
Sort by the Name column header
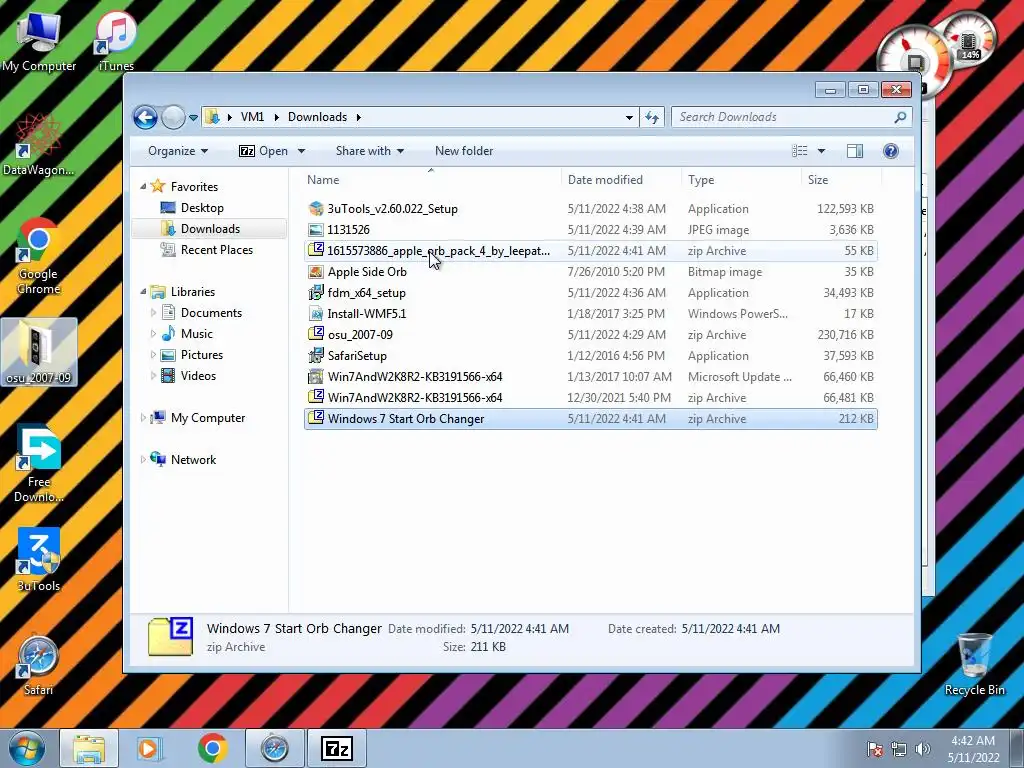431,180
